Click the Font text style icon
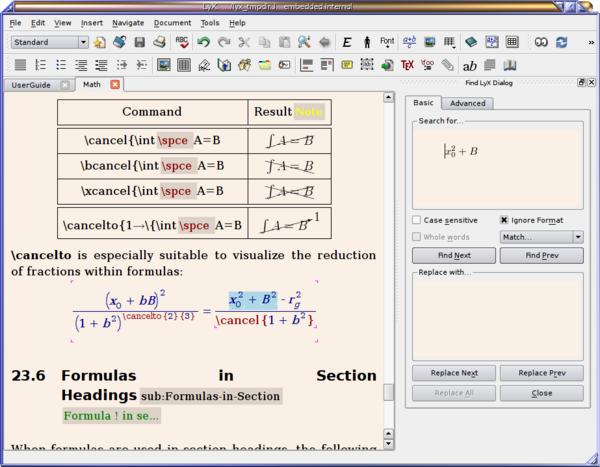This screenshot has width=600, height=467. pos(387,42)
